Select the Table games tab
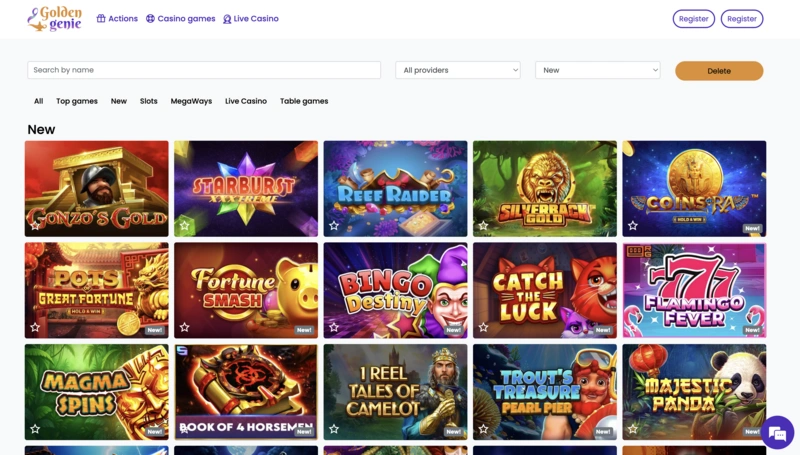Screen dimensions: 800x455 pos(304,101)
